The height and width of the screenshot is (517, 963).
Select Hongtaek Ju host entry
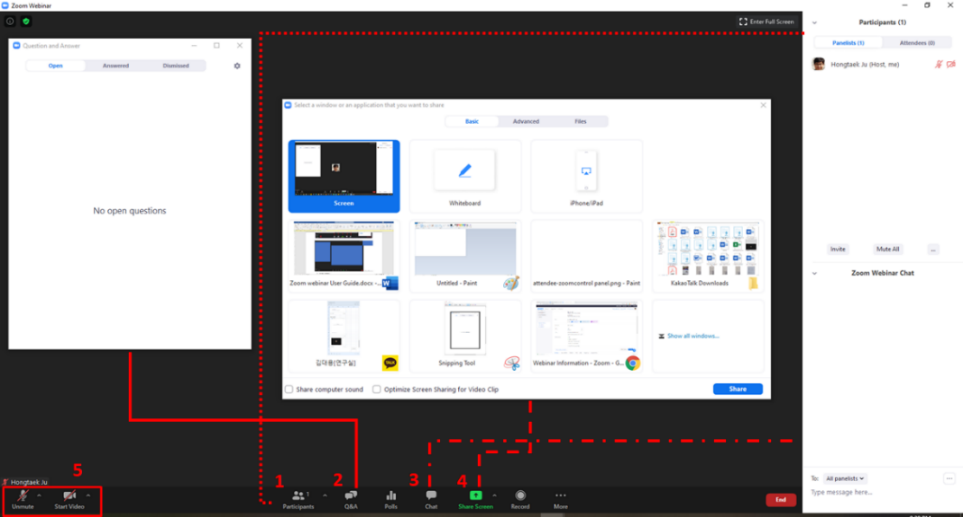point(883,64)
